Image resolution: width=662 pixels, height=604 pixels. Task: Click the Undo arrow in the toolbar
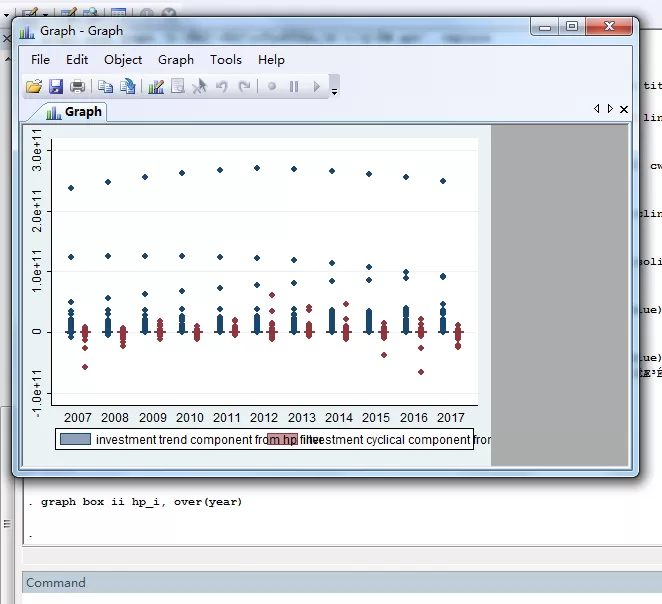tap(222, 87)
